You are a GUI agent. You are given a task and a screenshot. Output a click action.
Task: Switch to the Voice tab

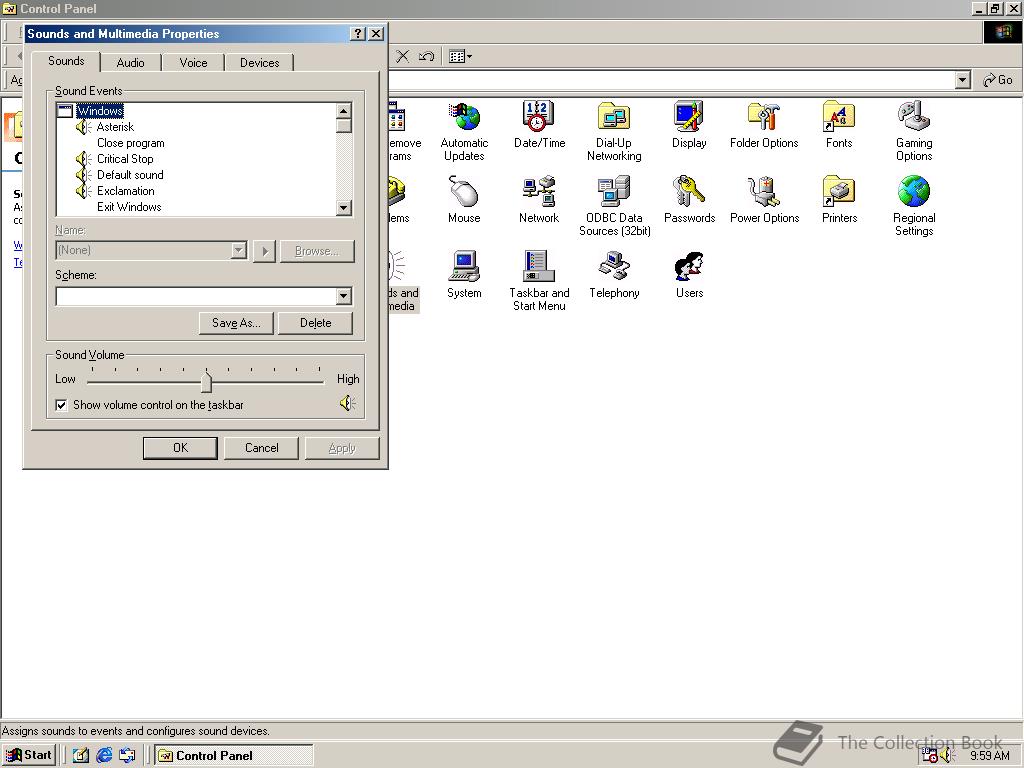(x=193, y=63)
